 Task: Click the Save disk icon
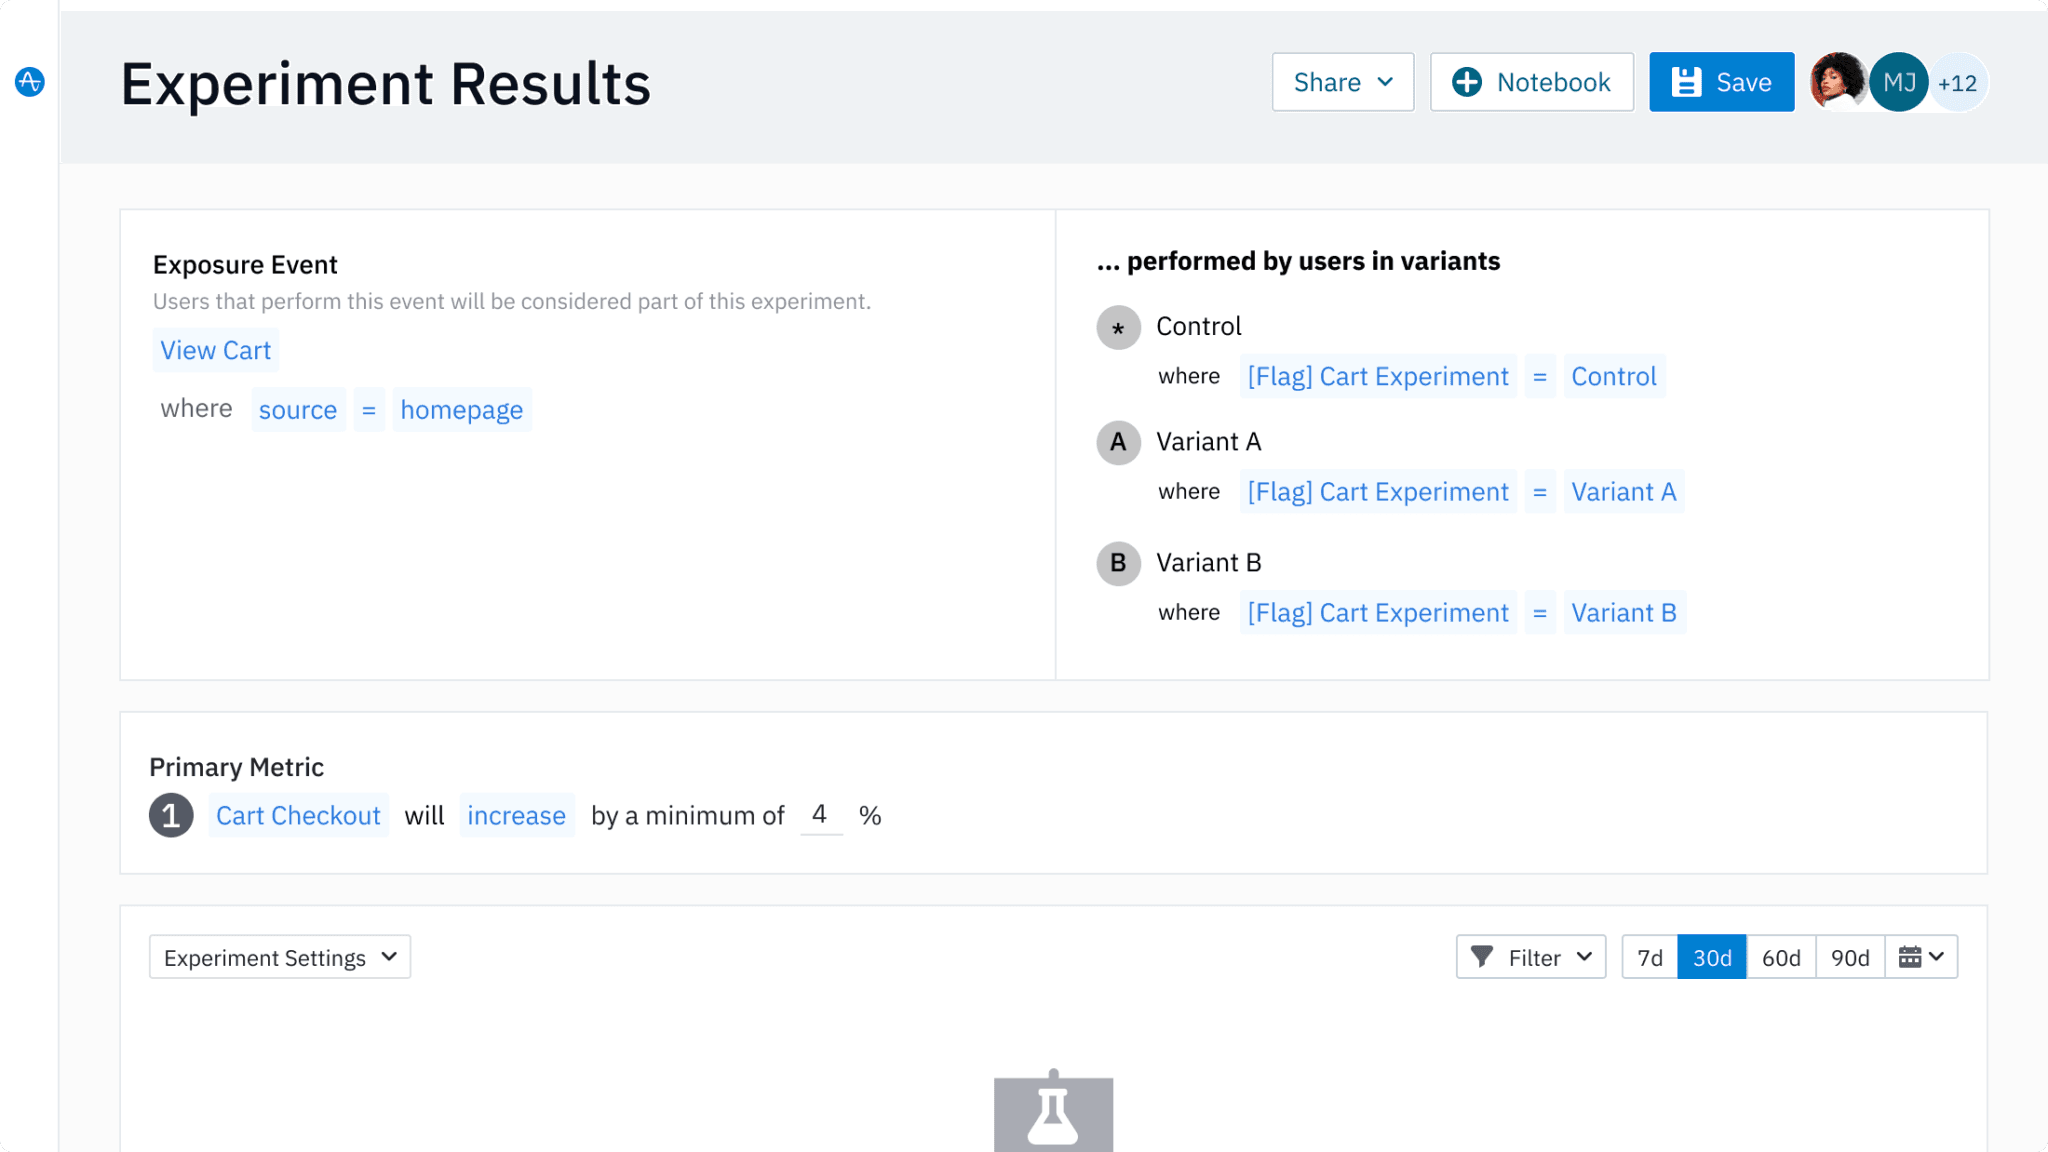pyautogui.click(x=1688, y=81)
